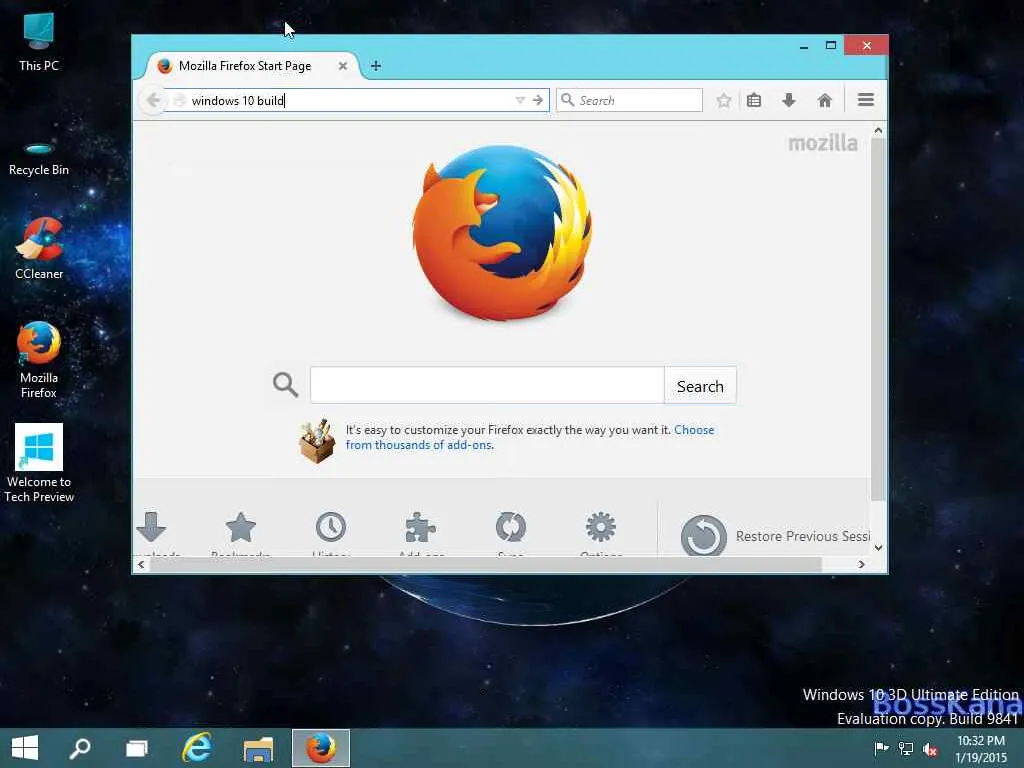Close the Mozilla Firefox Start Page tab
This screenshot has height=768, width=1024.
click(342, 66)
